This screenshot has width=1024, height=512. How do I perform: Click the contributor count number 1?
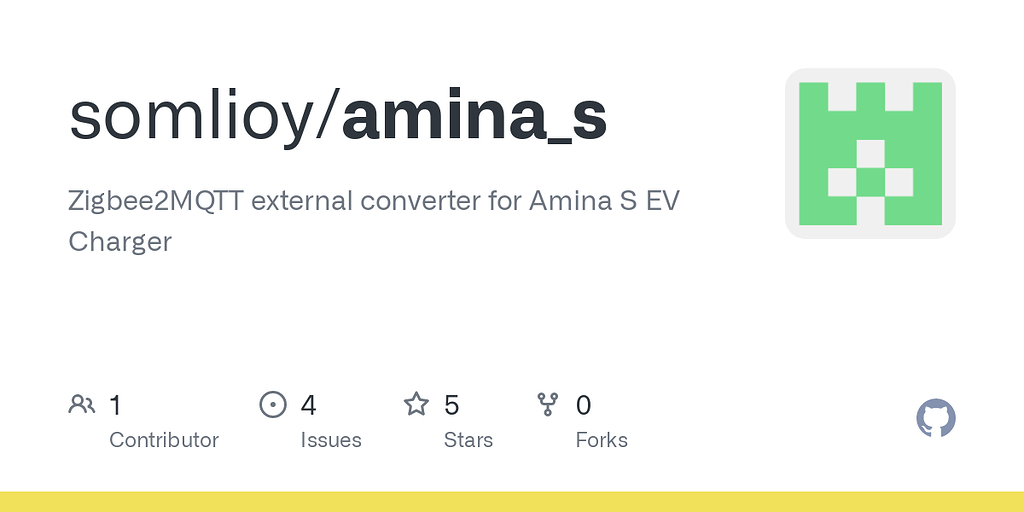(x=115, y=405)
